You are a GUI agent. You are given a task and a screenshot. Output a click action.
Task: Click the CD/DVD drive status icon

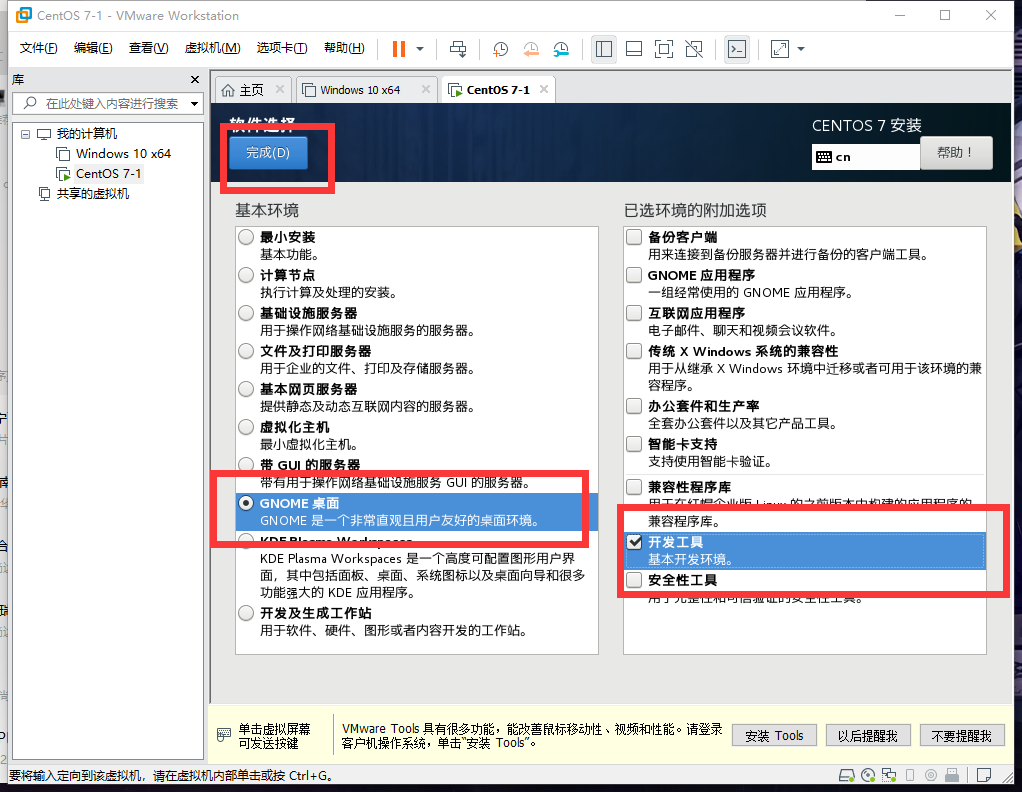click(868, 775)
